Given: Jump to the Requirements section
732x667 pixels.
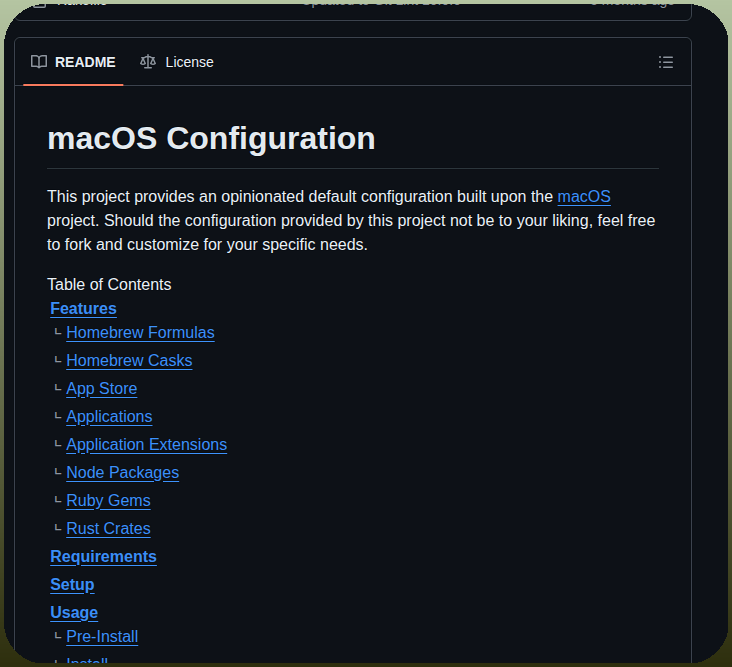Looking at the screenshot, I should [x=103, y=556].
